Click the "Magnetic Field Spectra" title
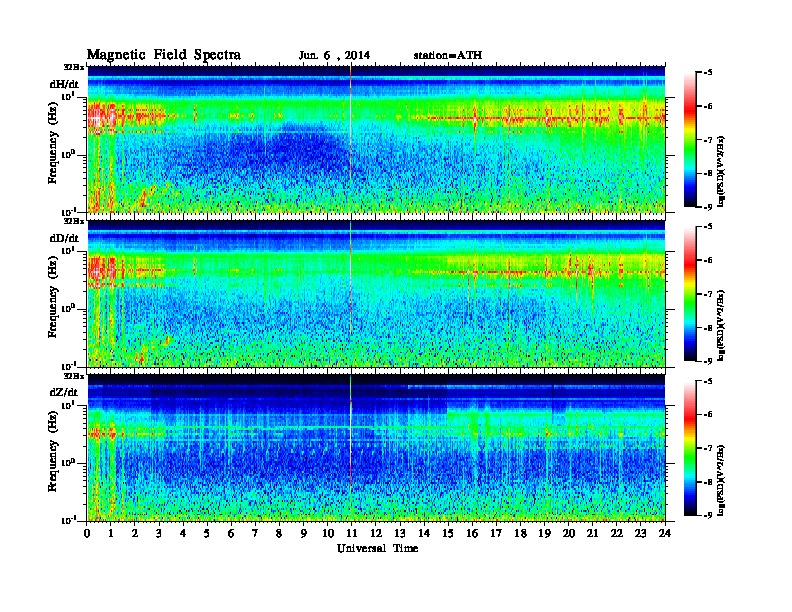Viewport: 792px width, 612px height. pos(164,55)
